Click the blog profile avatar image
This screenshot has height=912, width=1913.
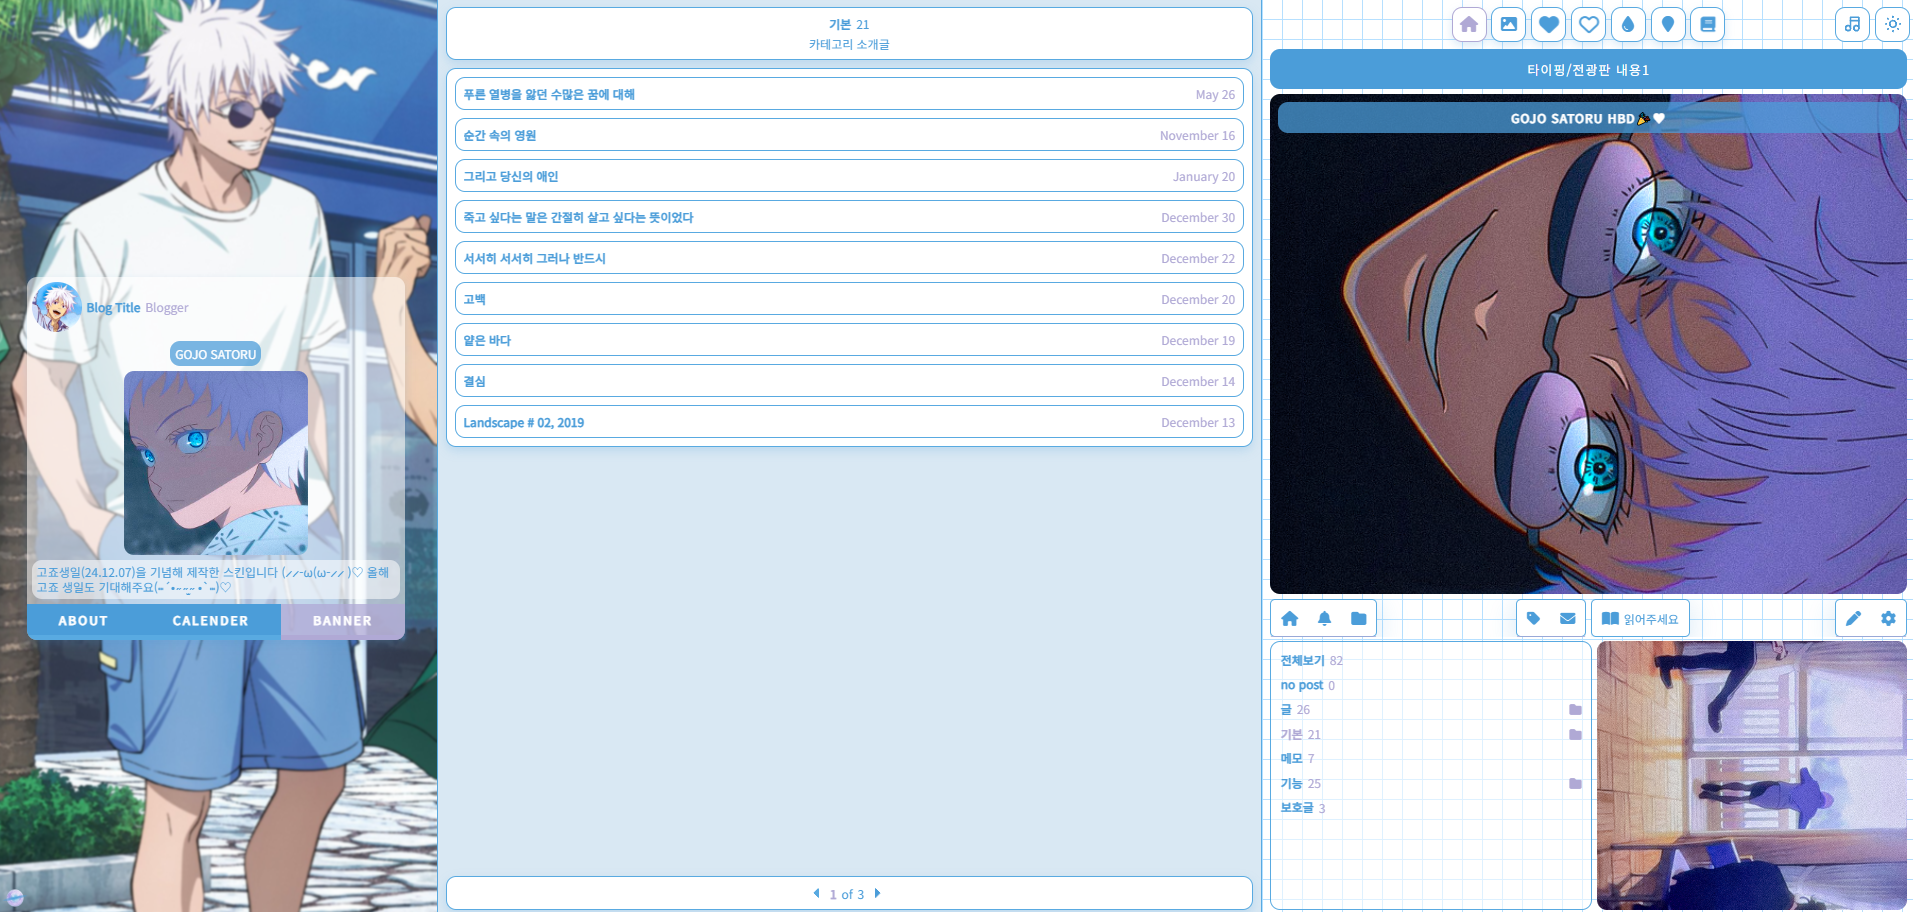57,307
